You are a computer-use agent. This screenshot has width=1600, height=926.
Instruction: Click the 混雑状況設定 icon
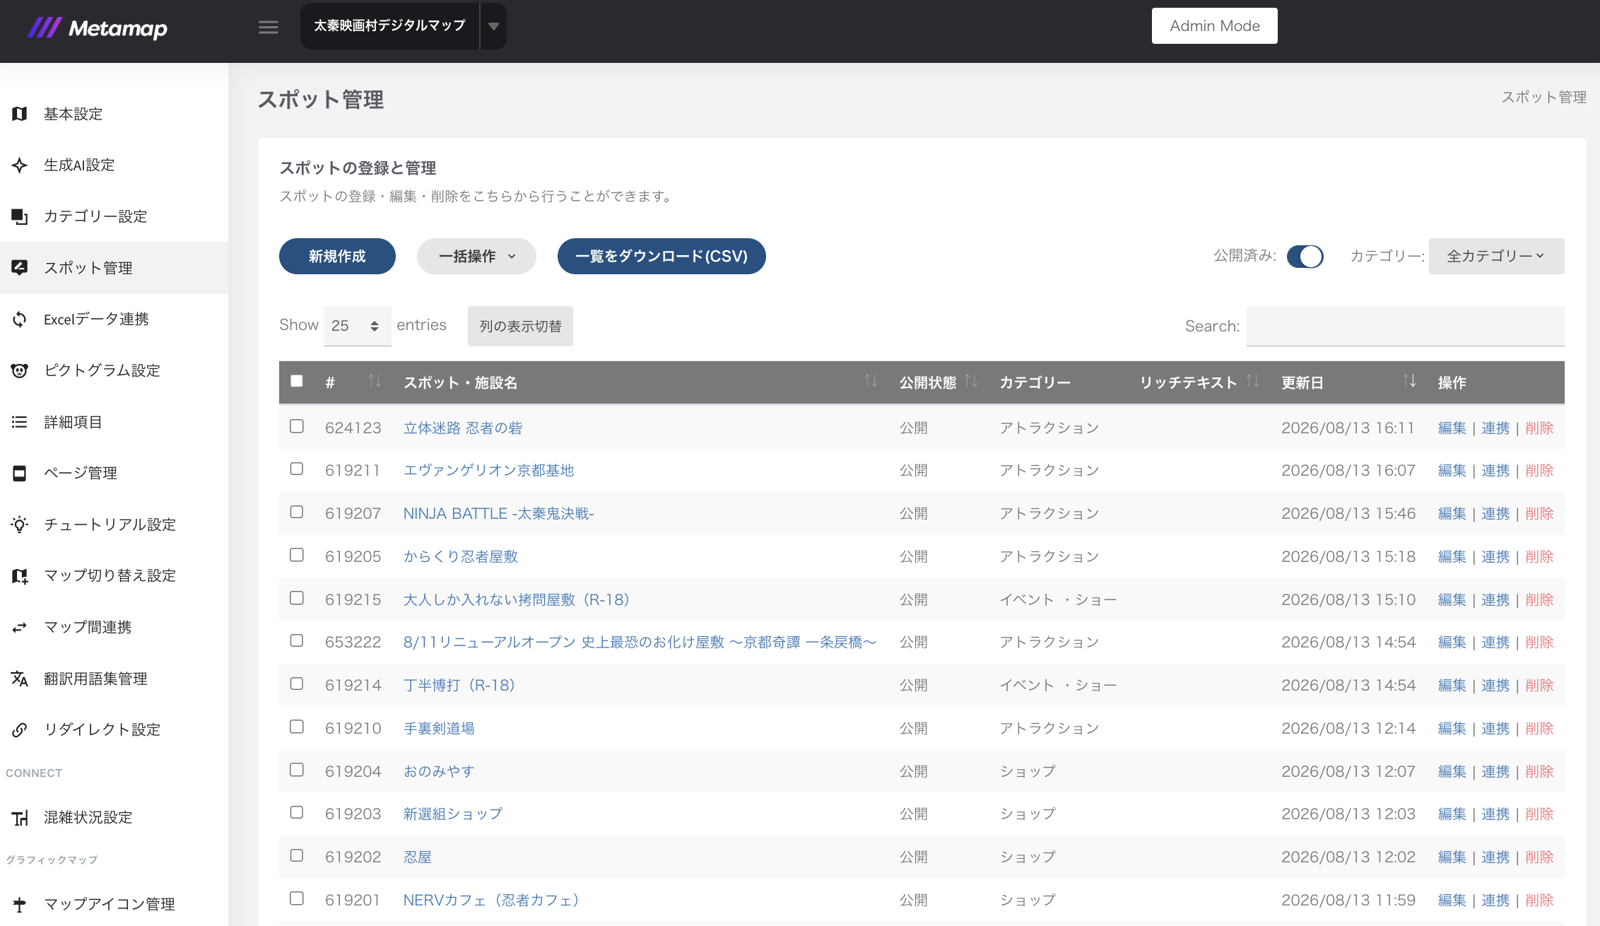tap(19, 818)
